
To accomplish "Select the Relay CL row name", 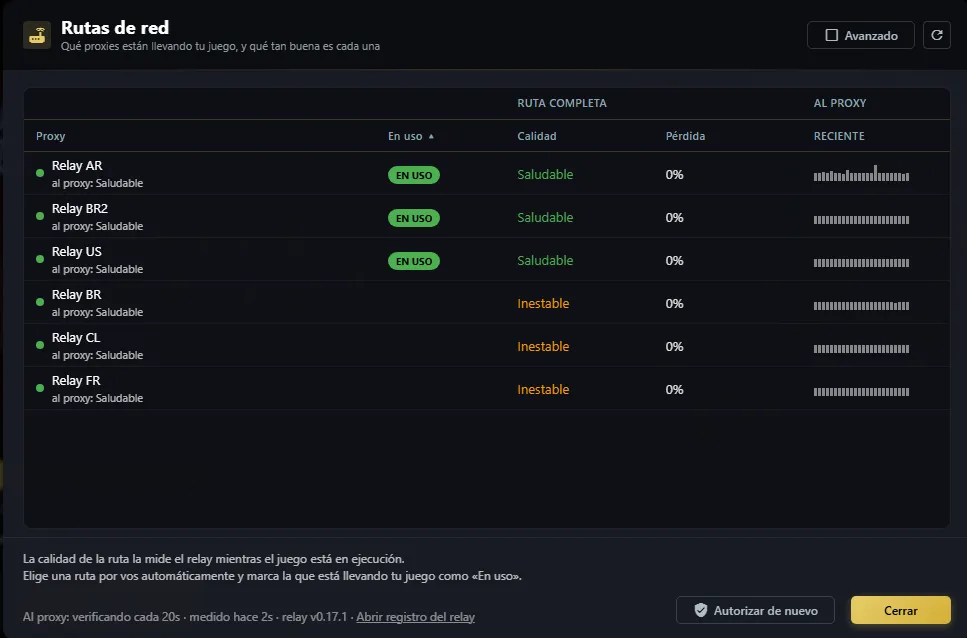I will point(76,338).
